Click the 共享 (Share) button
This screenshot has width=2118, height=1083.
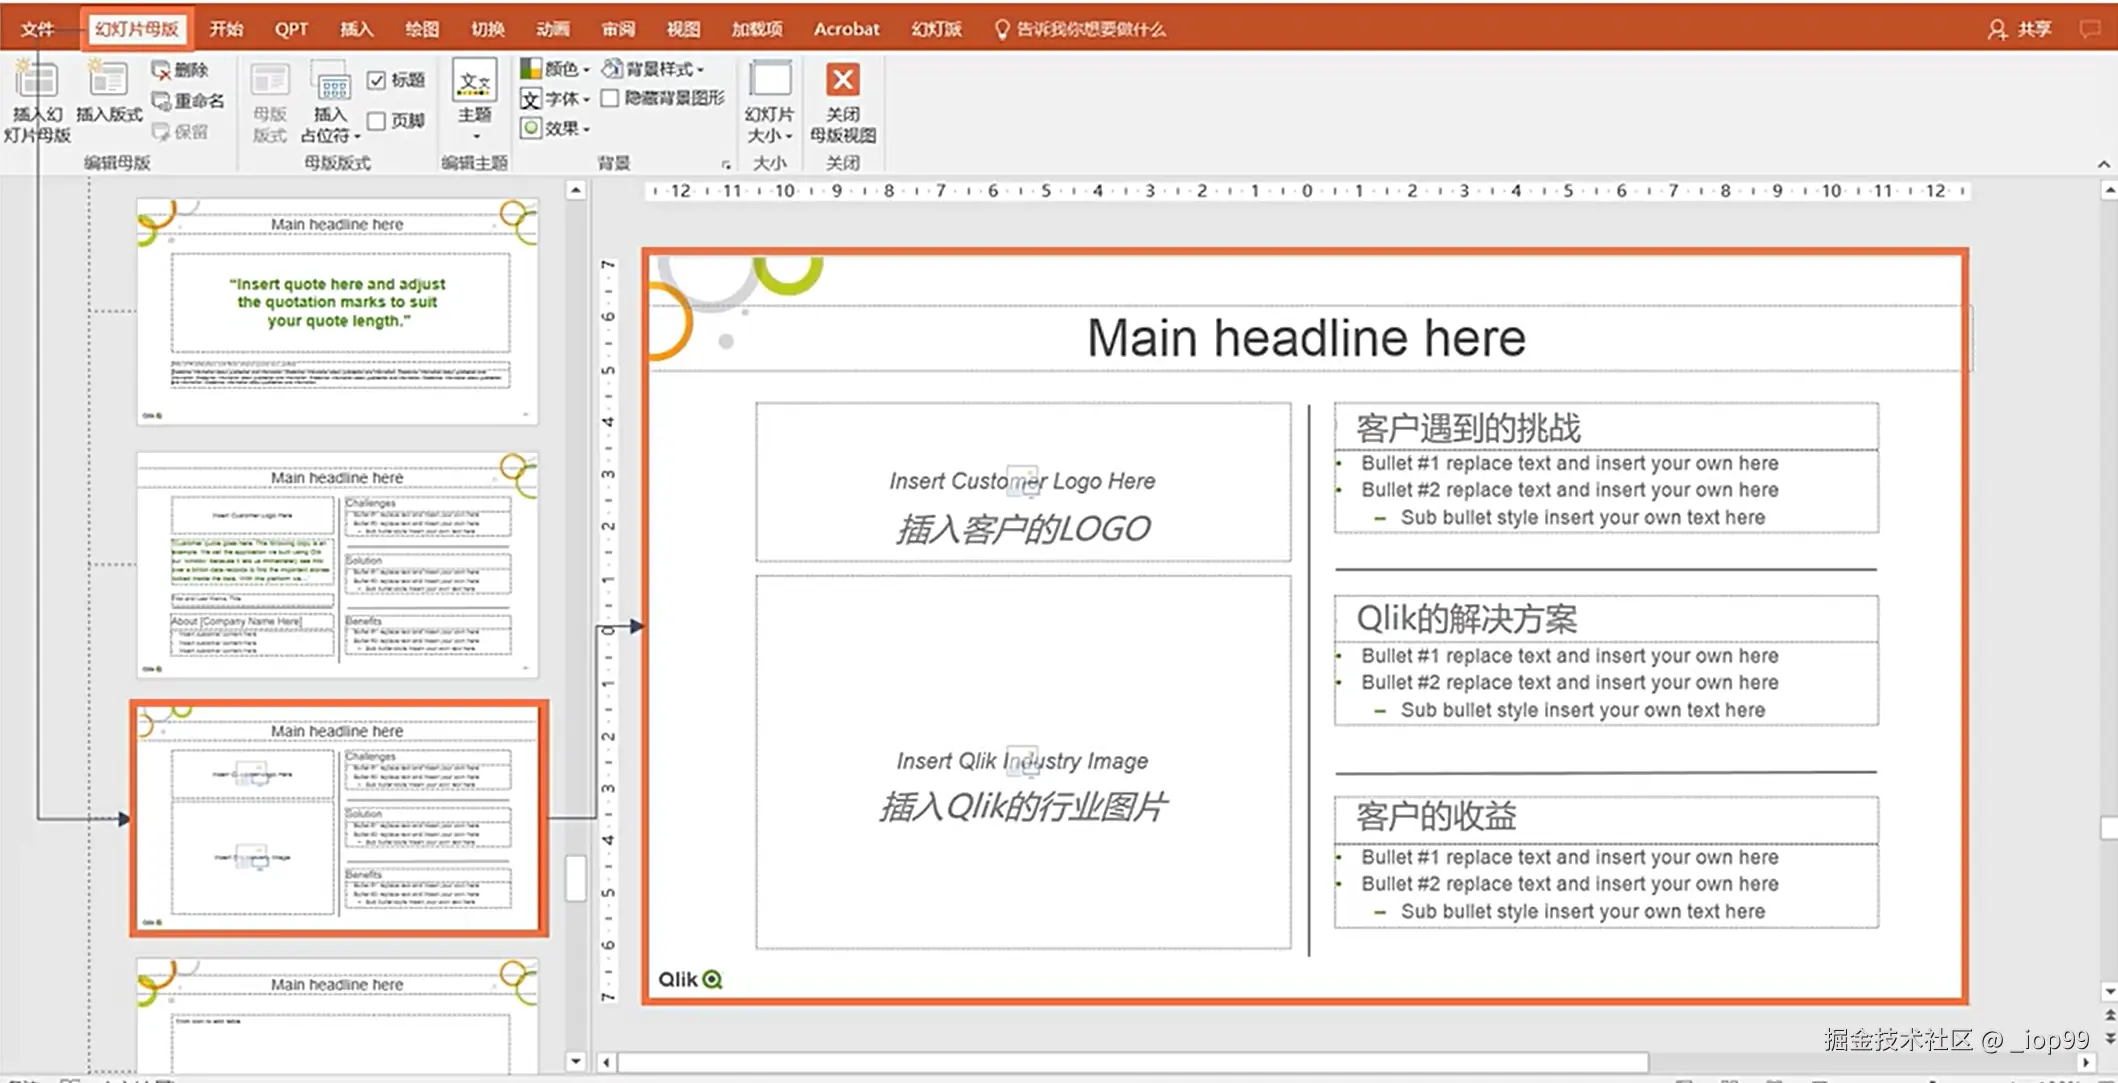2020,29
